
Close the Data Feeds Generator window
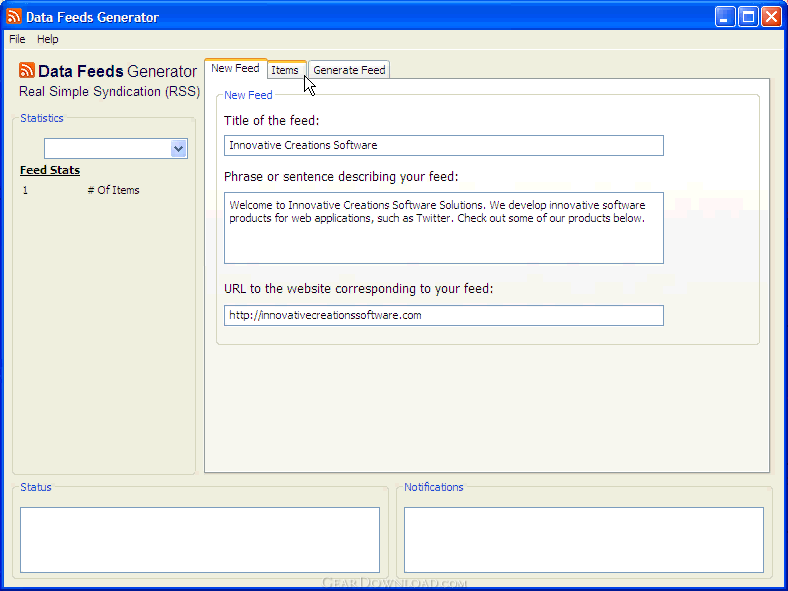click(771, 17)
